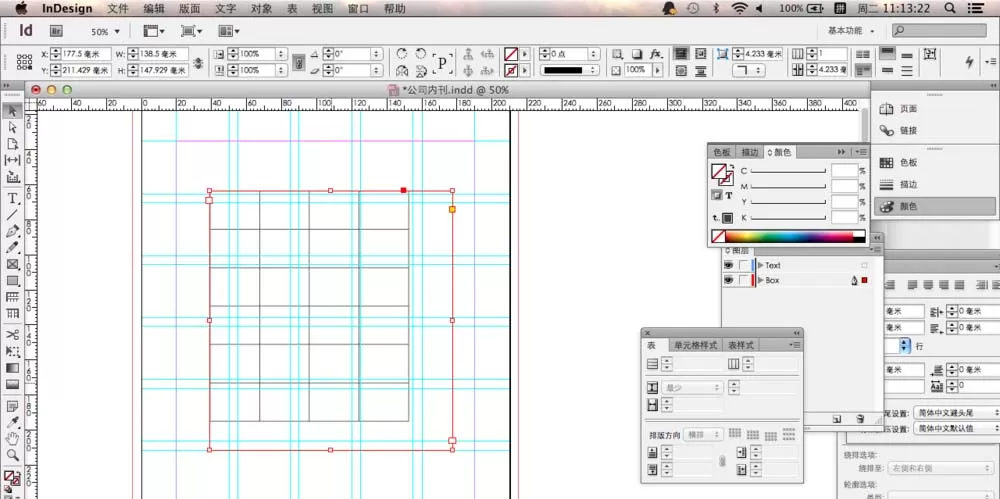1000x499 pixels.
Task: Toggle lock box of Text layer
Action: pos(744,265)
